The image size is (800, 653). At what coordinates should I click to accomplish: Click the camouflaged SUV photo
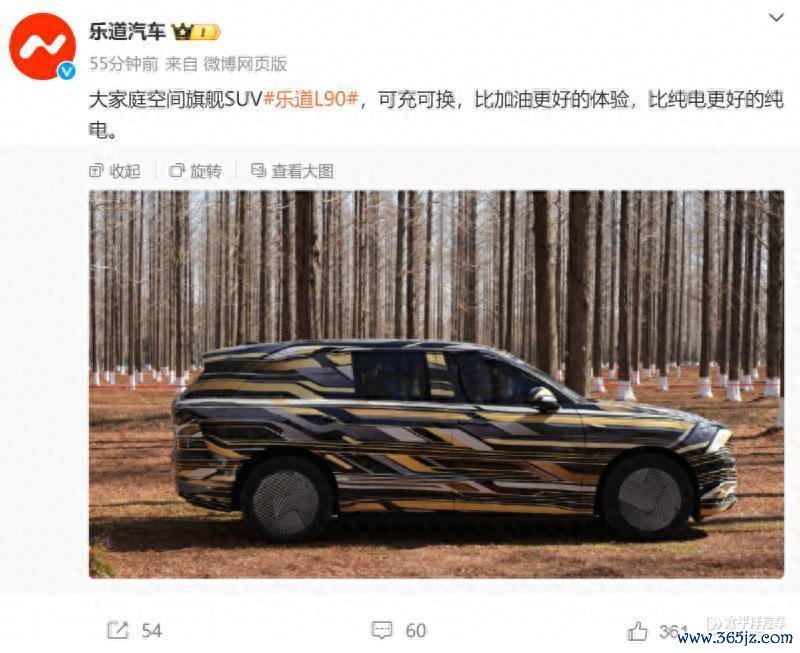pos(436,384)
